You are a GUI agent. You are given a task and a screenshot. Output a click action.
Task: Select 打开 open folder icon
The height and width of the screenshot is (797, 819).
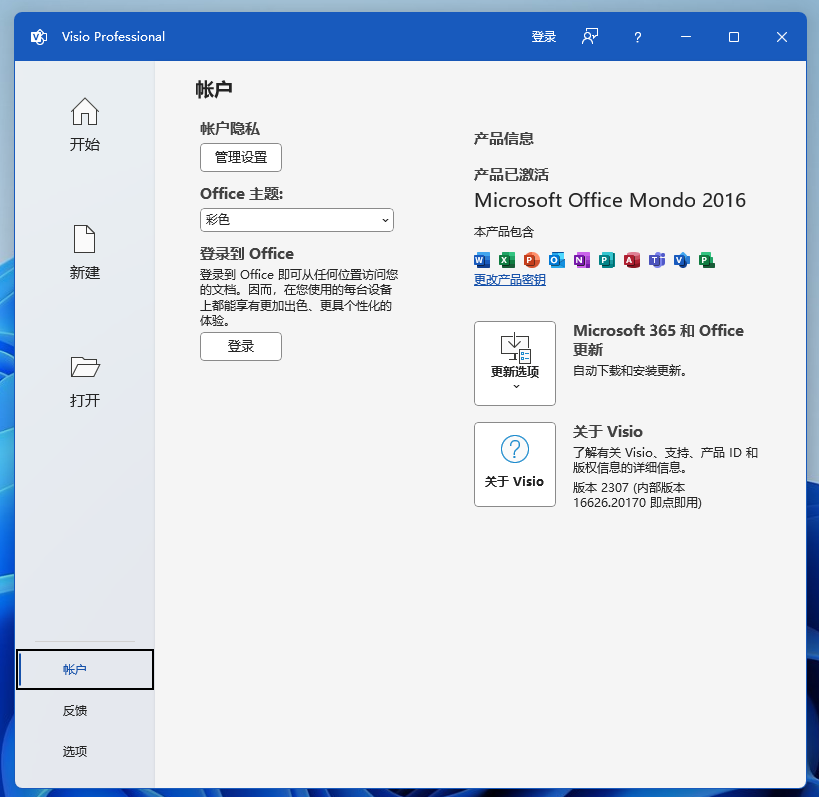click(85, 367)
